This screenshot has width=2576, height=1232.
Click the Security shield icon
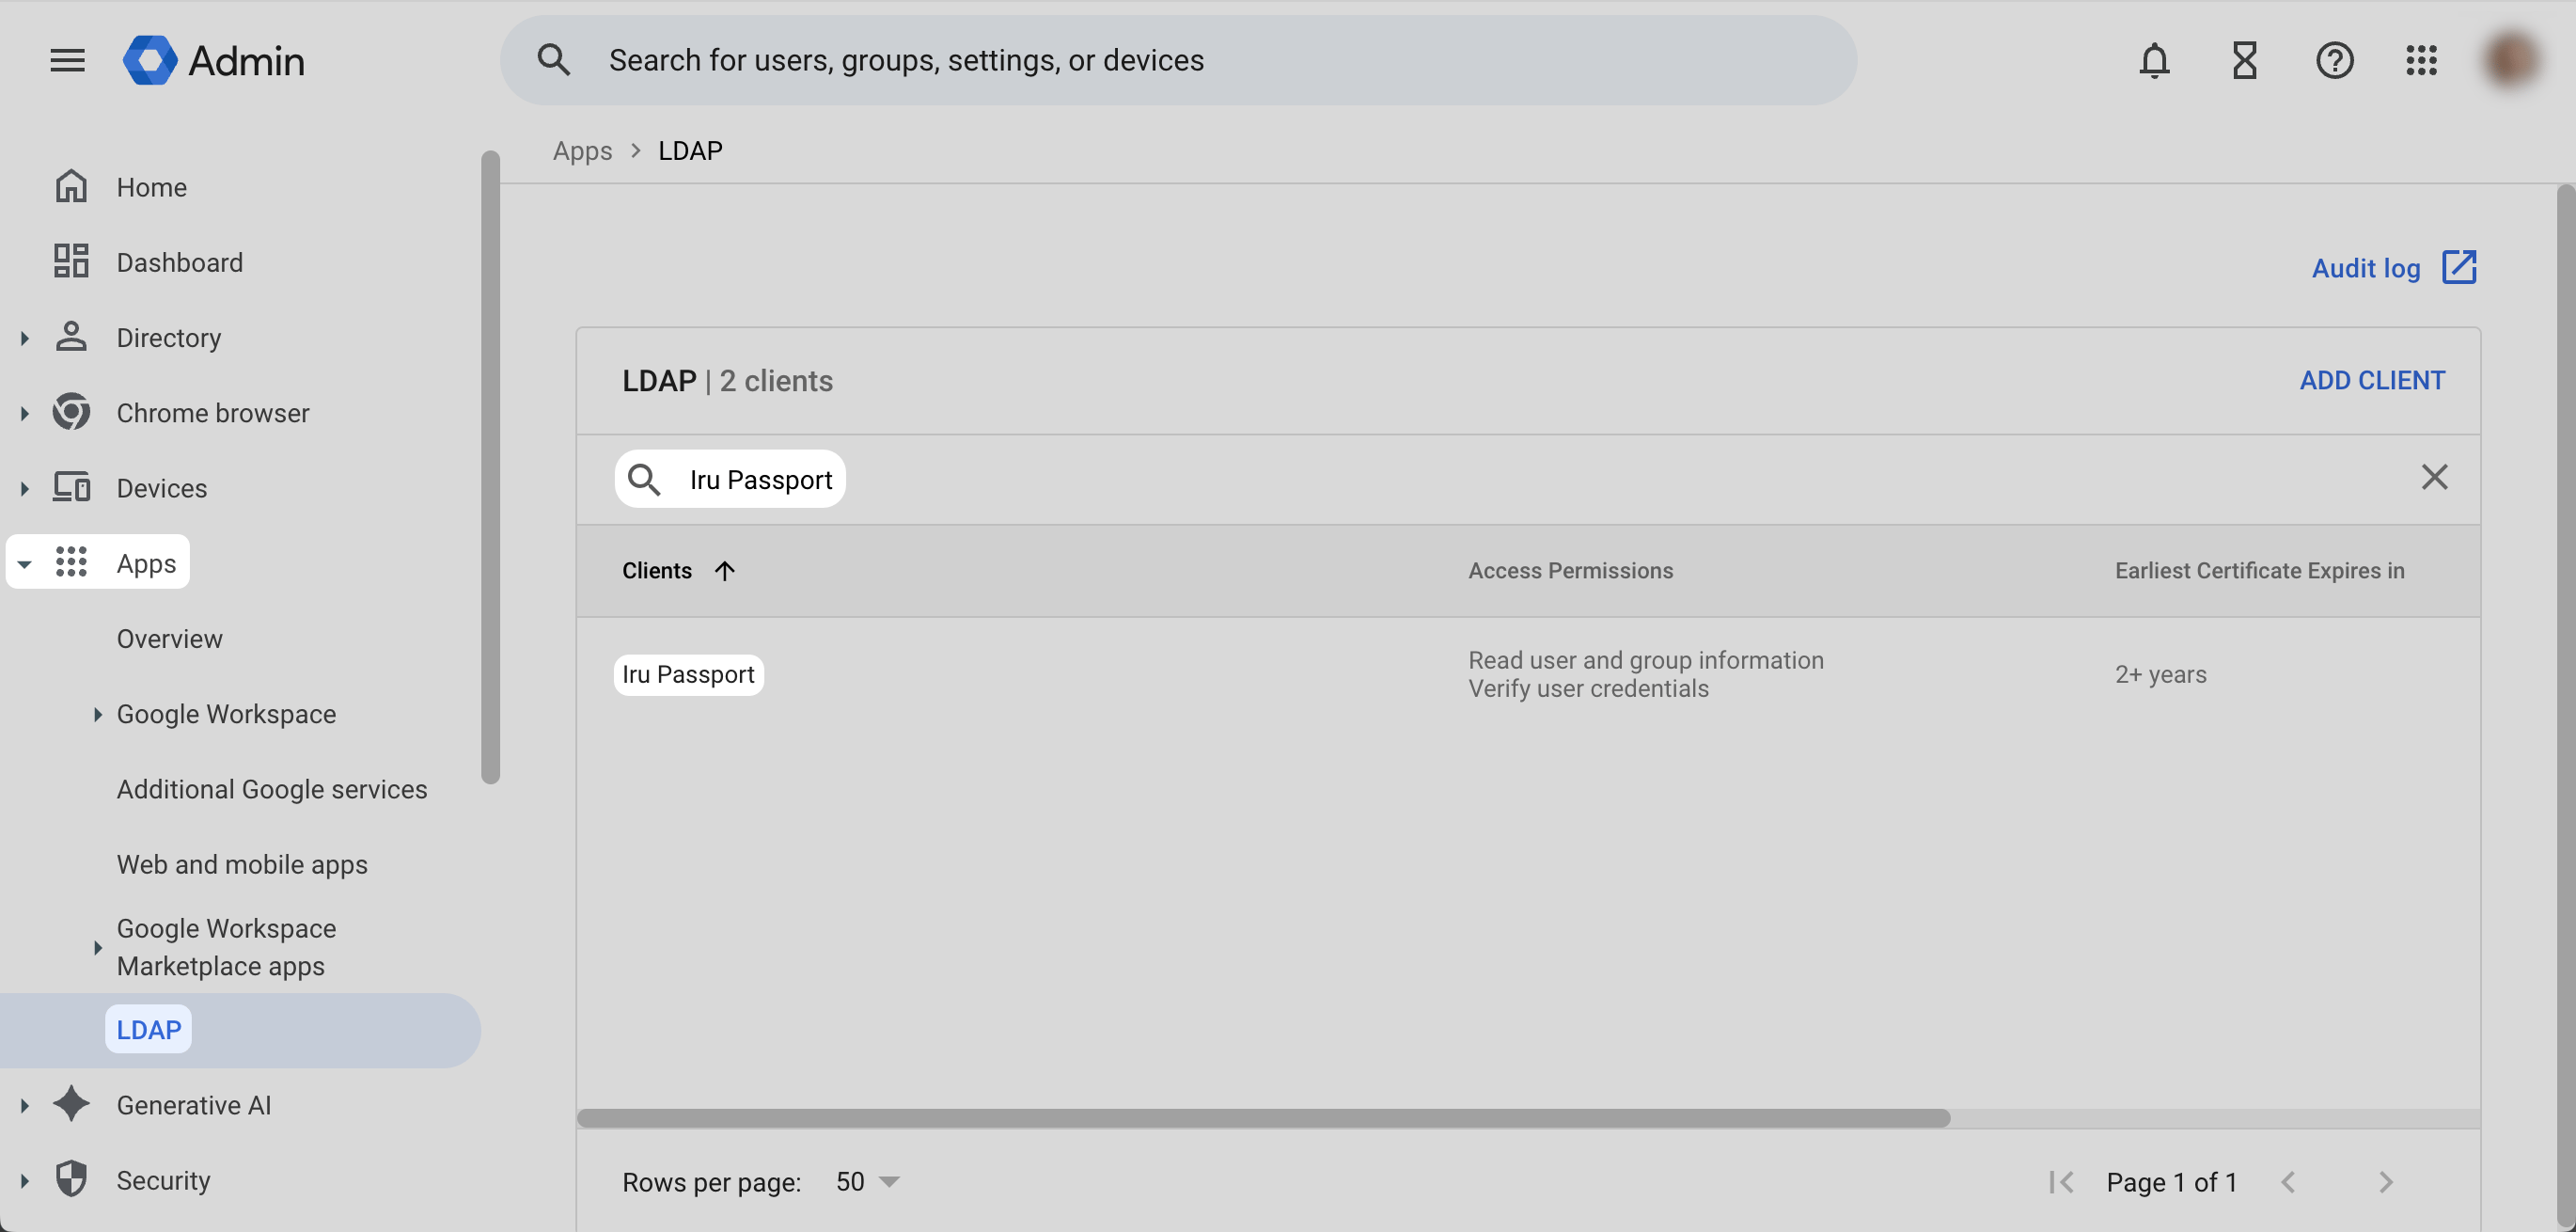(71, 1179)
